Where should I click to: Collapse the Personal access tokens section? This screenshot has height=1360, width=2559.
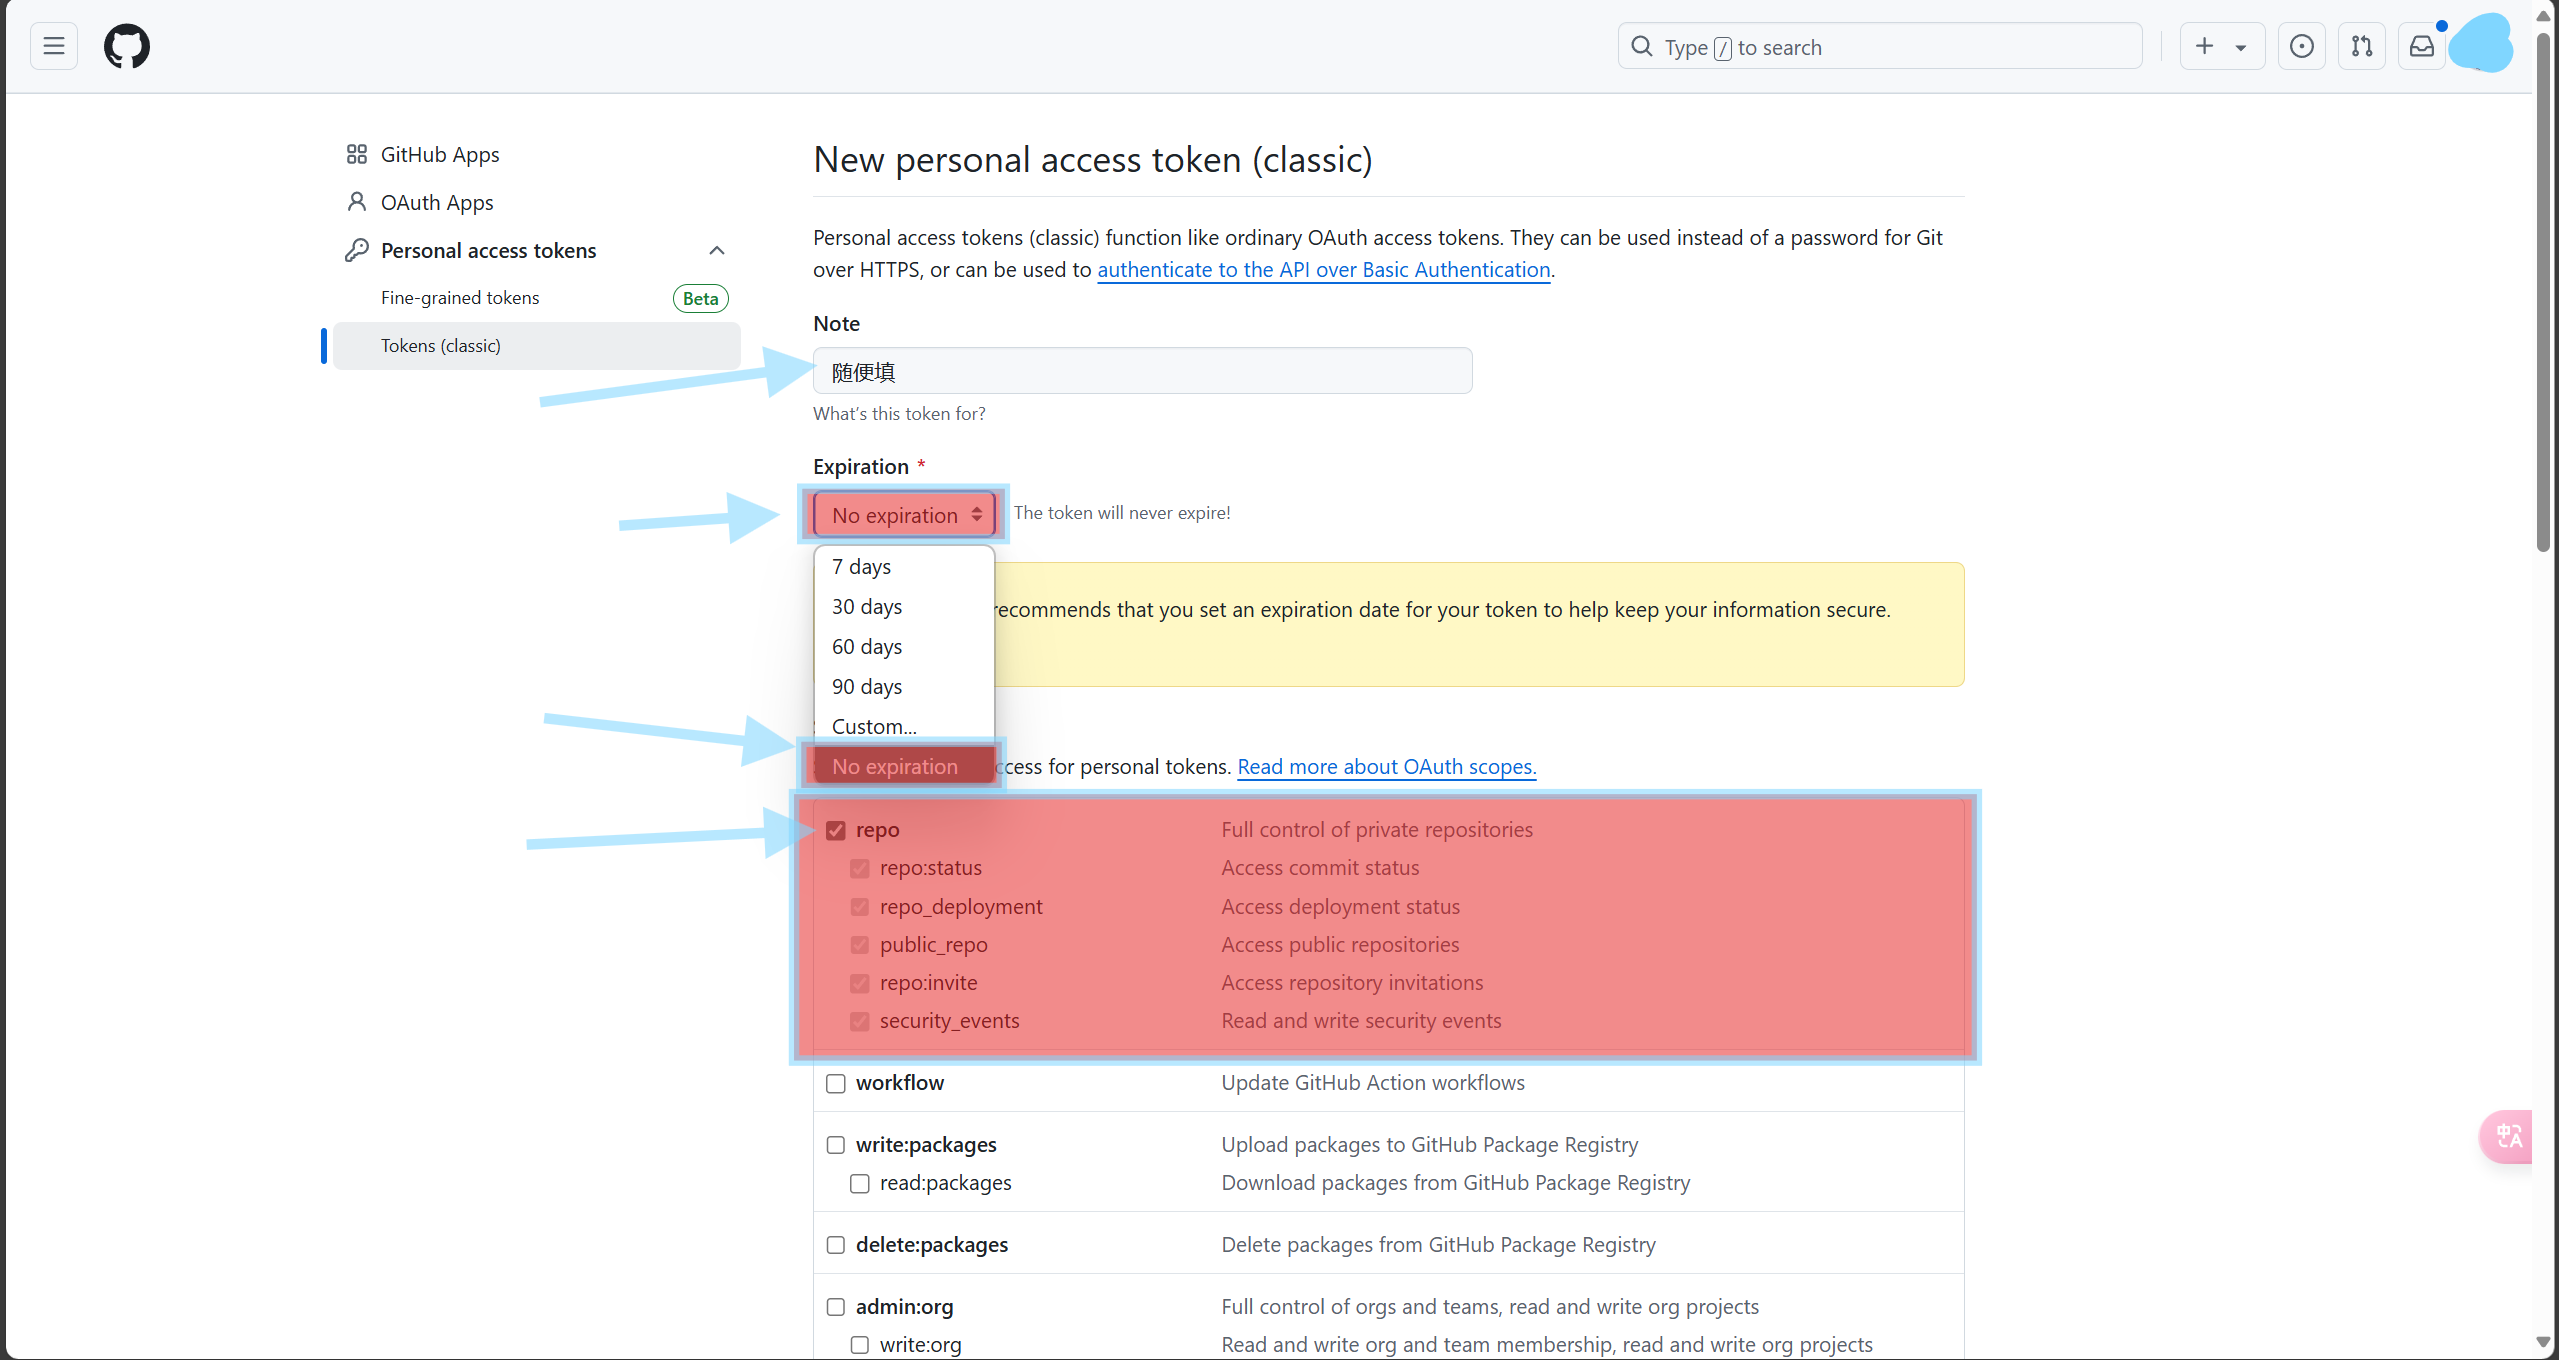click(717, 251)
